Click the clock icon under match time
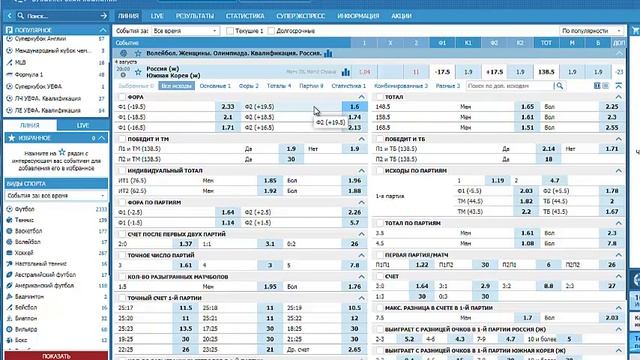 [123, 75]
